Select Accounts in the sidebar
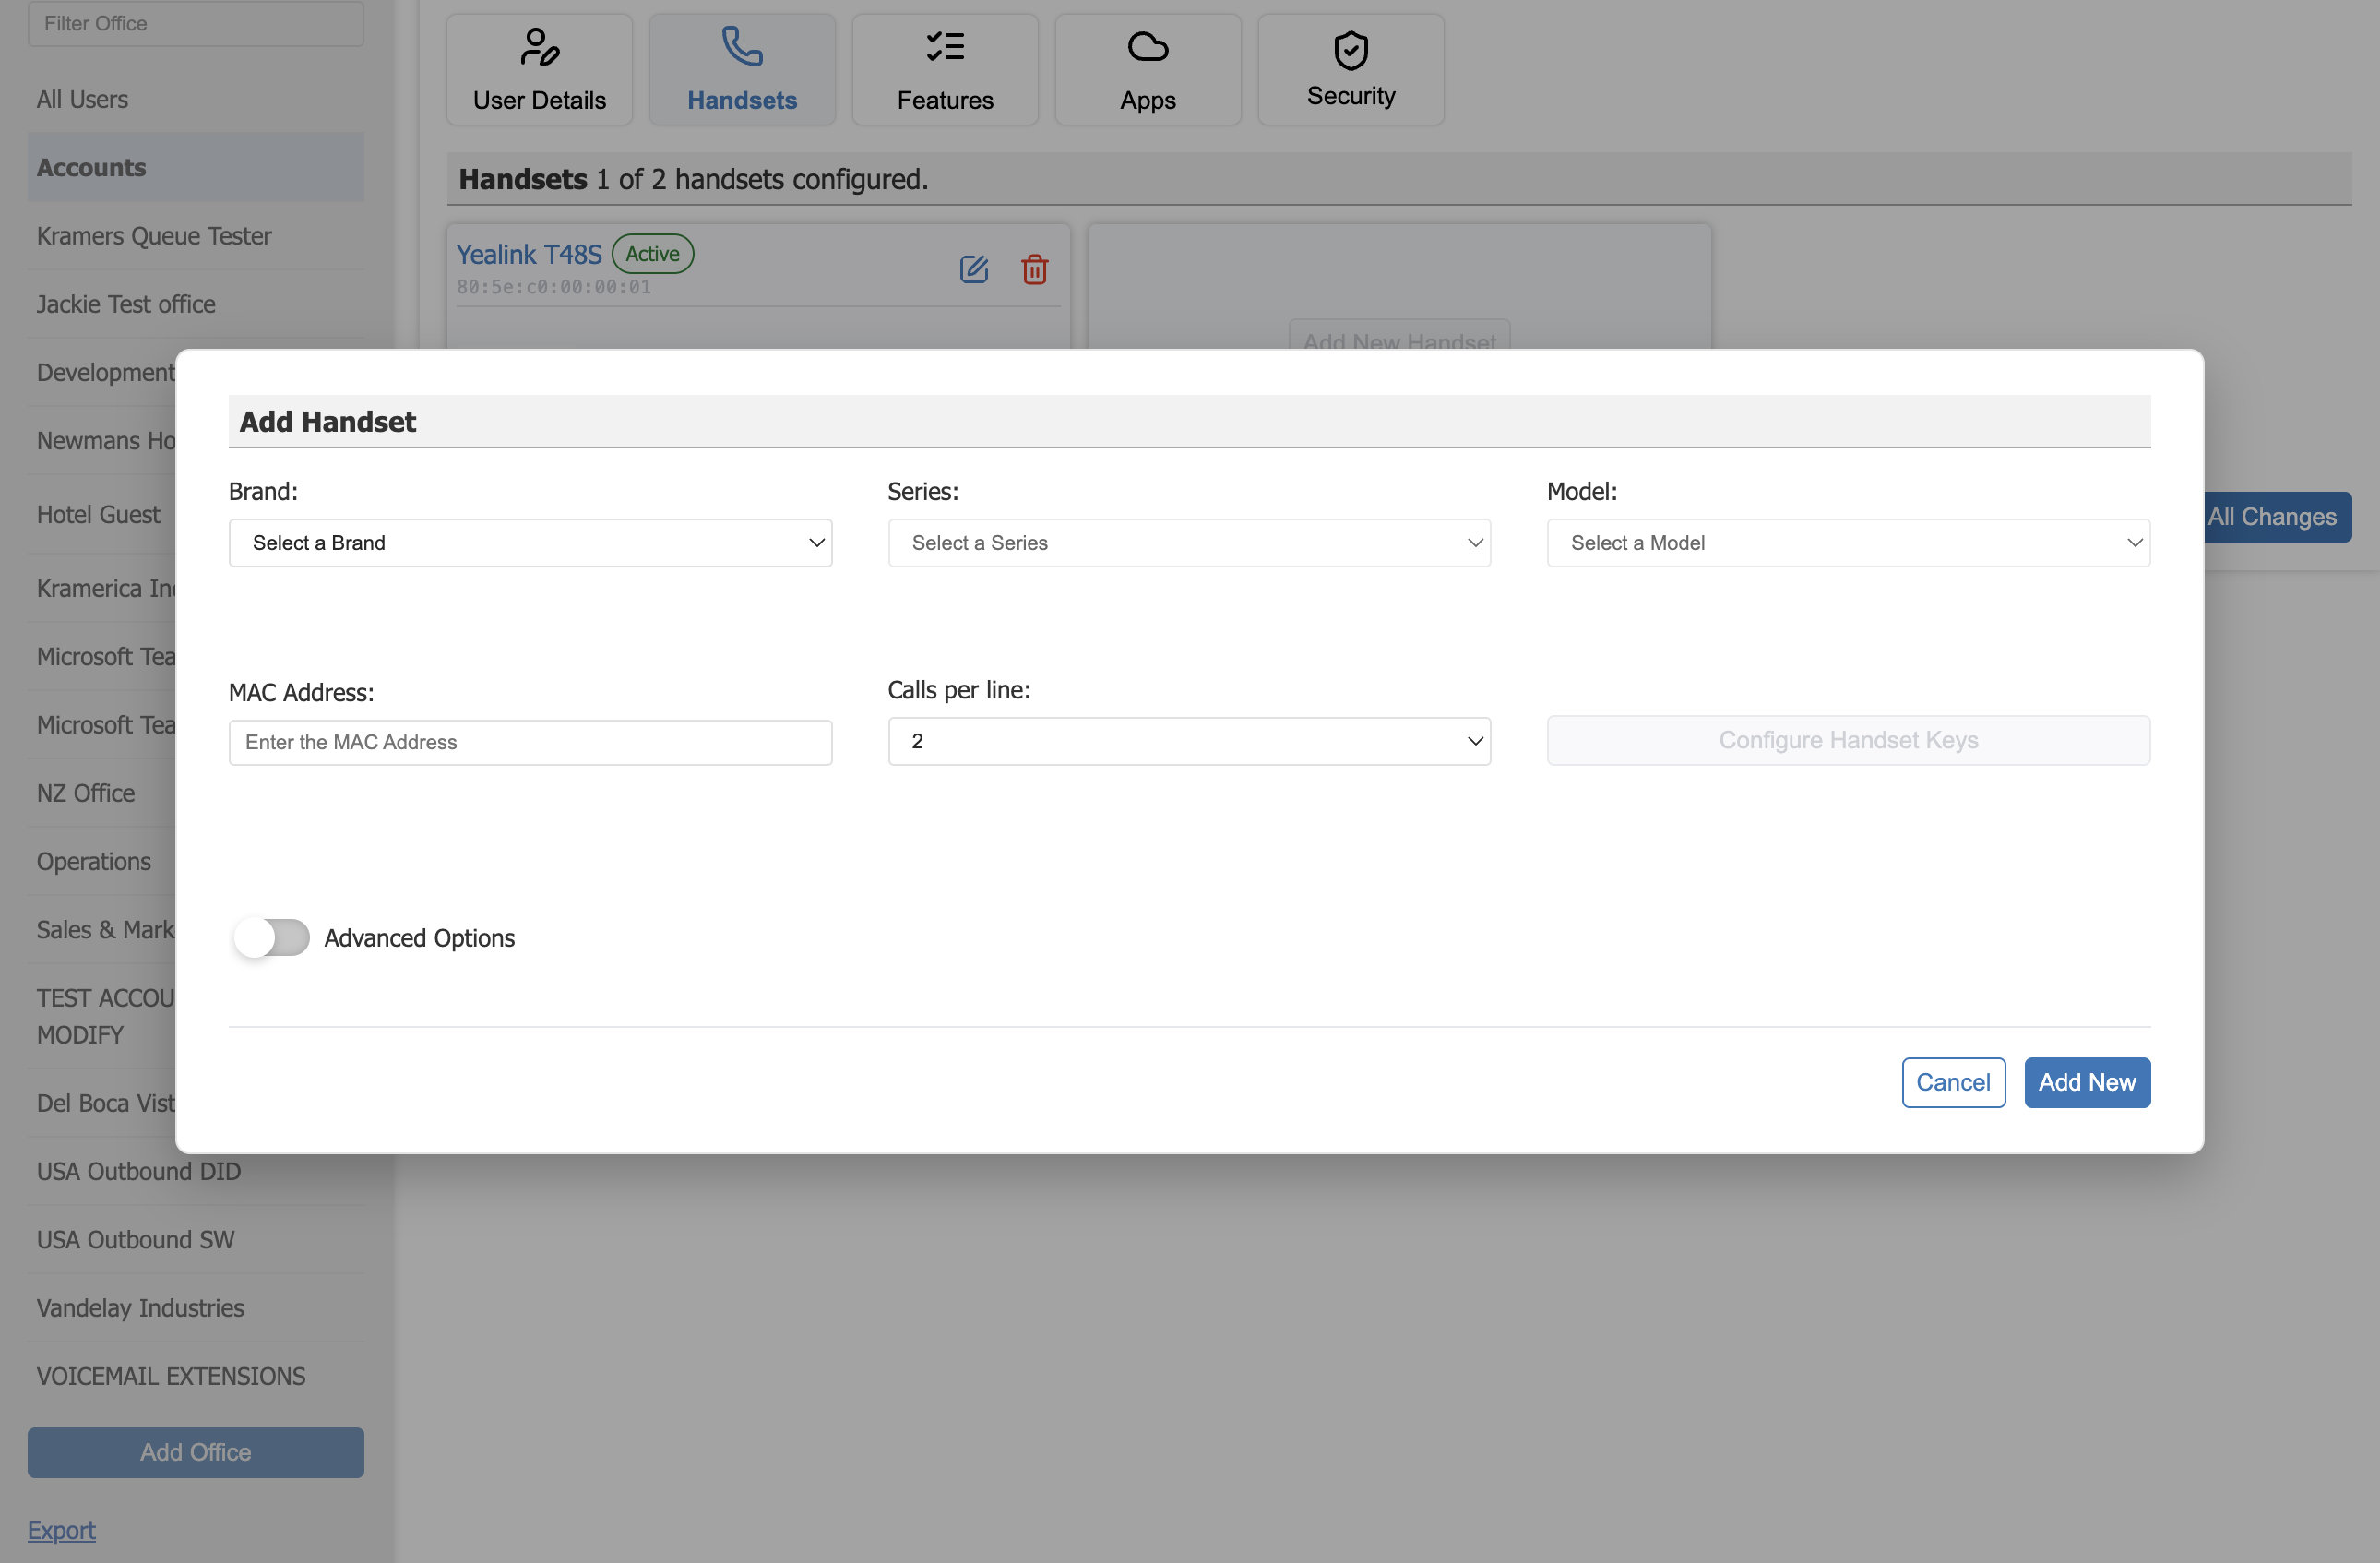Image resolution: width=2380 pixels, height=1563 pixels. pyautogui.click(x=196, y=167)
